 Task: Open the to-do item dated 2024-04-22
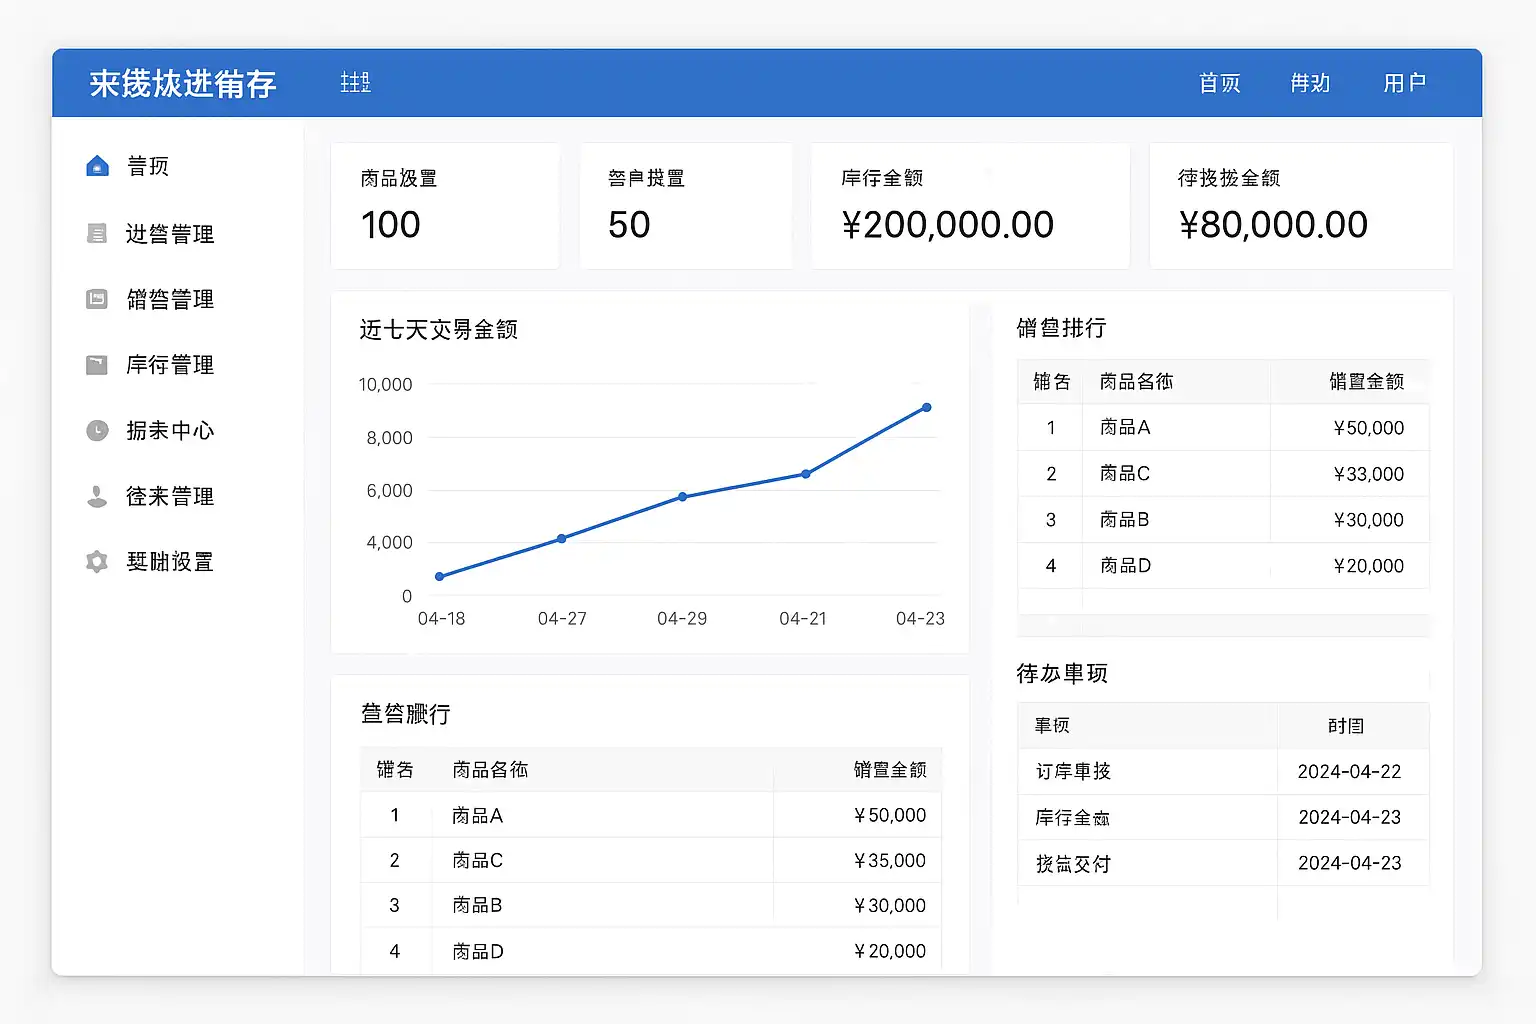click(x=1223, y=771)
